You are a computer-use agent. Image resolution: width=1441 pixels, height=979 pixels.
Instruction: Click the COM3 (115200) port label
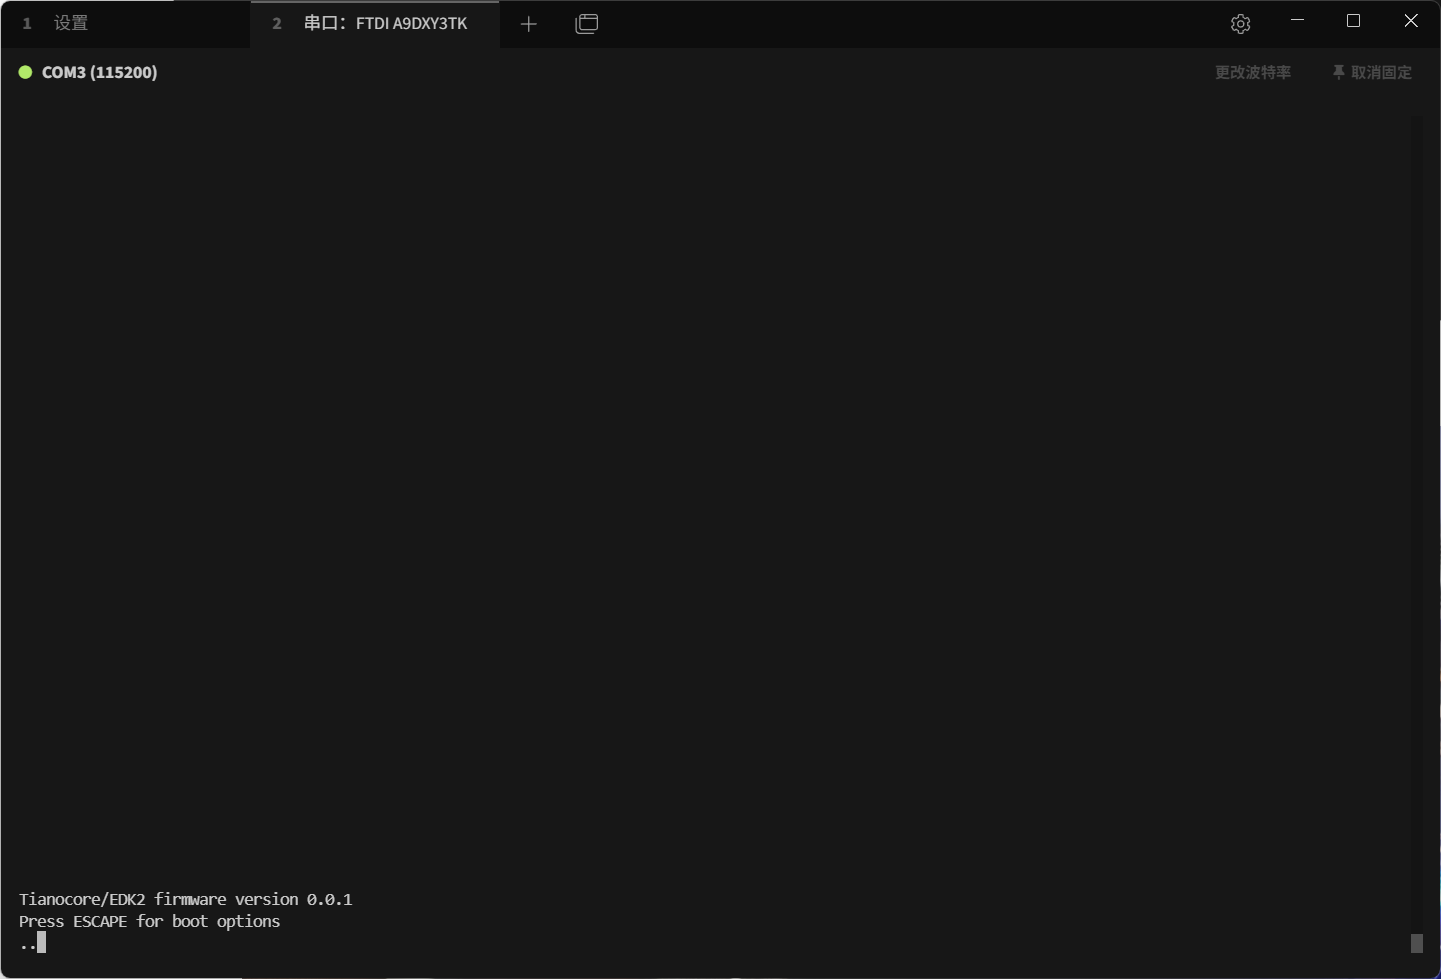pyautogui.click(x=100, y=72)
